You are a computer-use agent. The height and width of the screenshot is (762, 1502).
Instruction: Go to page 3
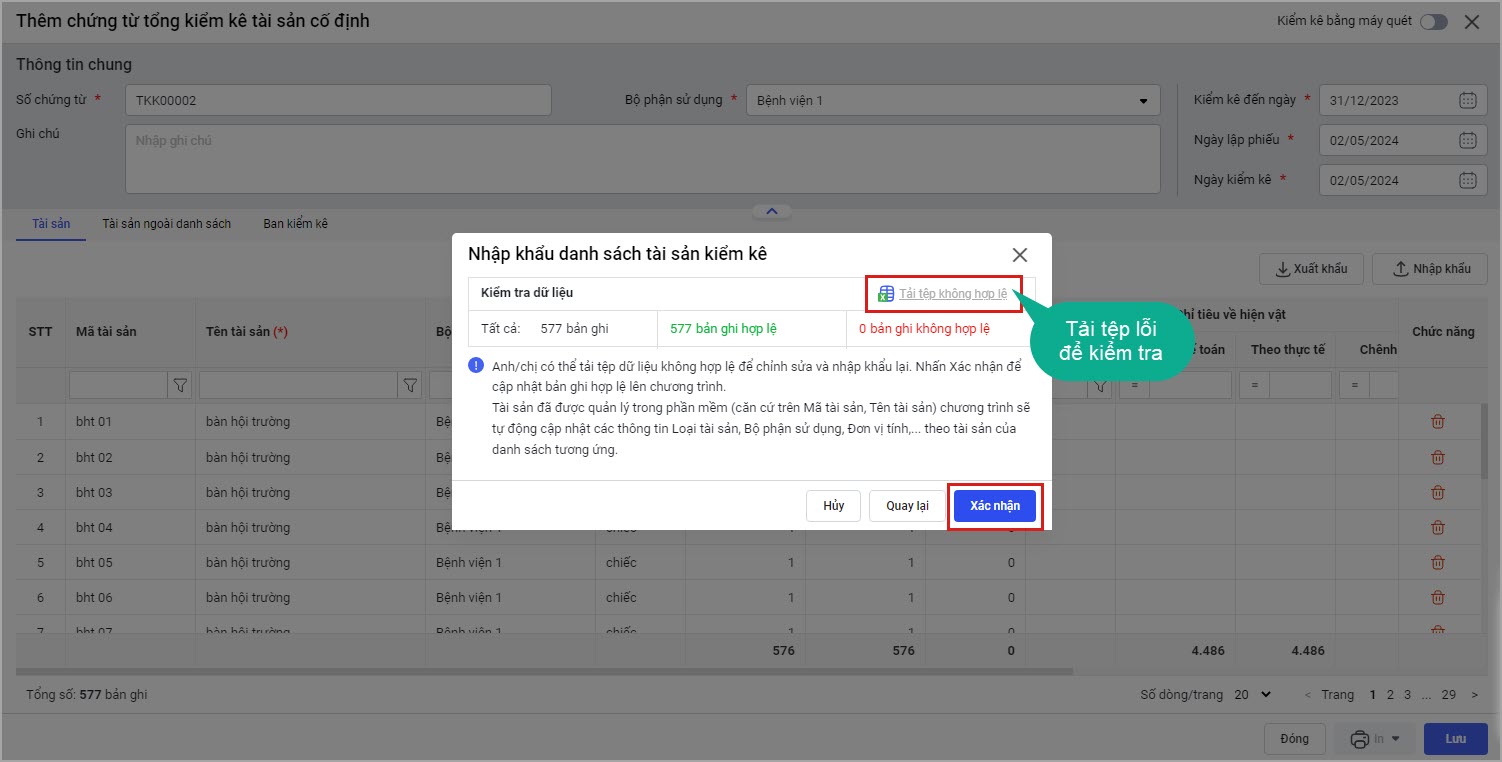(x=1408, y=695)
